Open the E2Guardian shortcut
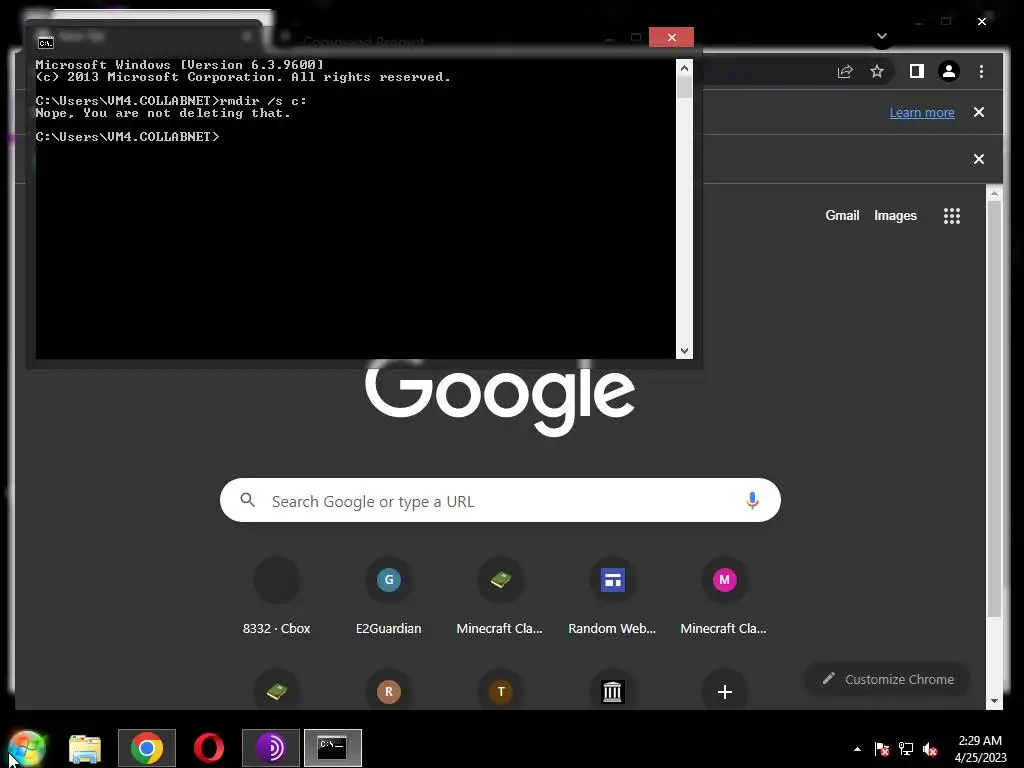Screen dimensions: 1024x768 coord(389,597)
